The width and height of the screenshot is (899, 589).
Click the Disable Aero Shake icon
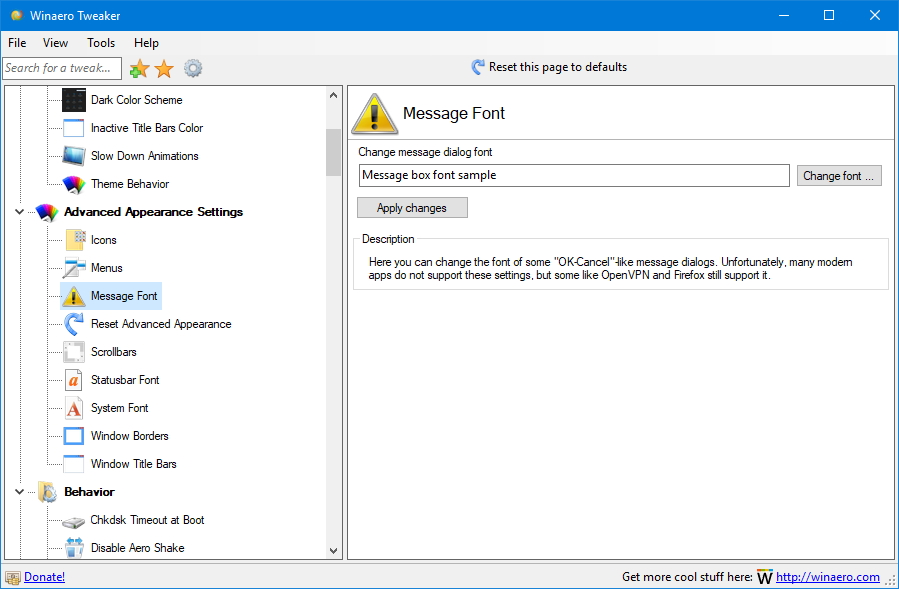[74, 548]
